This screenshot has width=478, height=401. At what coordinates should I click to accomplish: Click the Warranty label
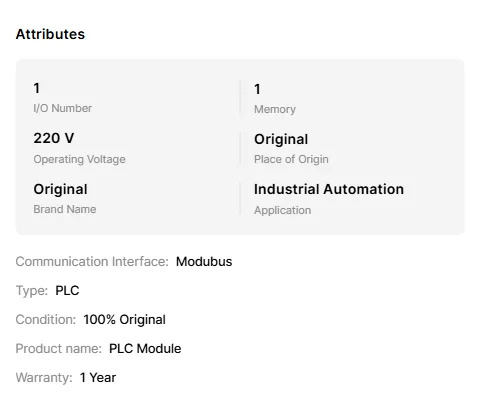click(x=44, y=378)
